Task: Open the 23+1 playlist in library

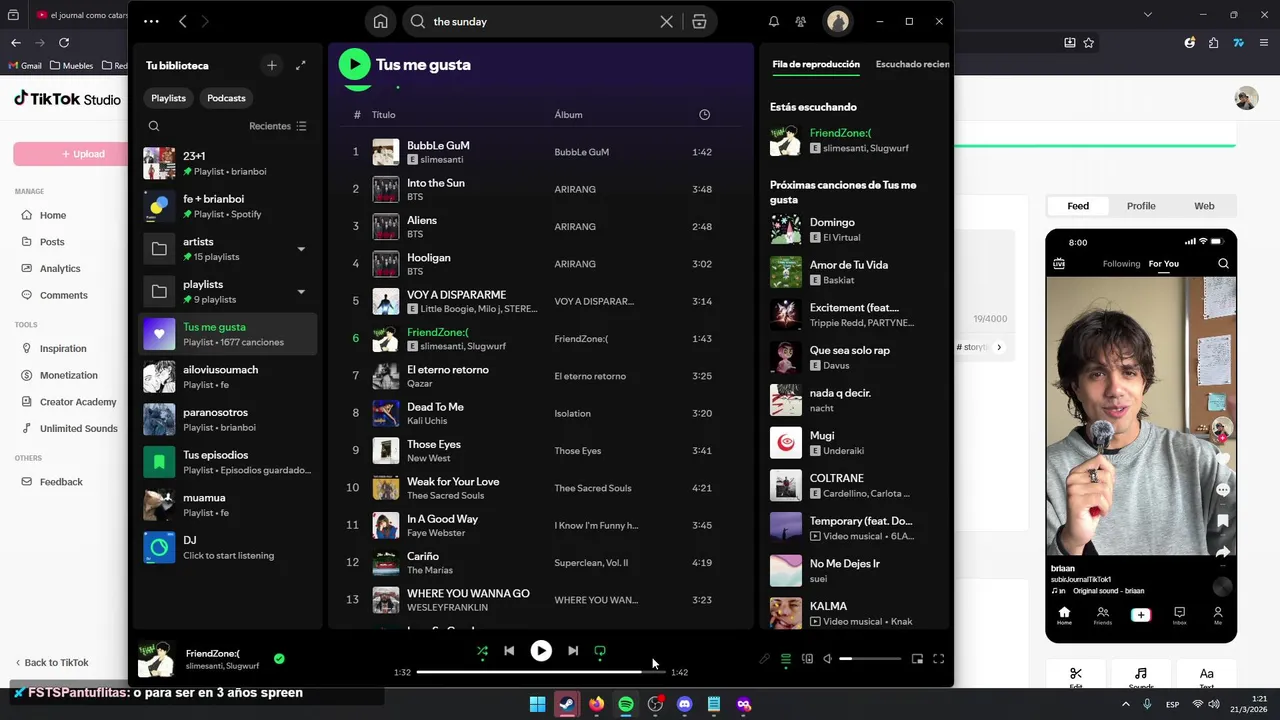Action: [227, 163]
